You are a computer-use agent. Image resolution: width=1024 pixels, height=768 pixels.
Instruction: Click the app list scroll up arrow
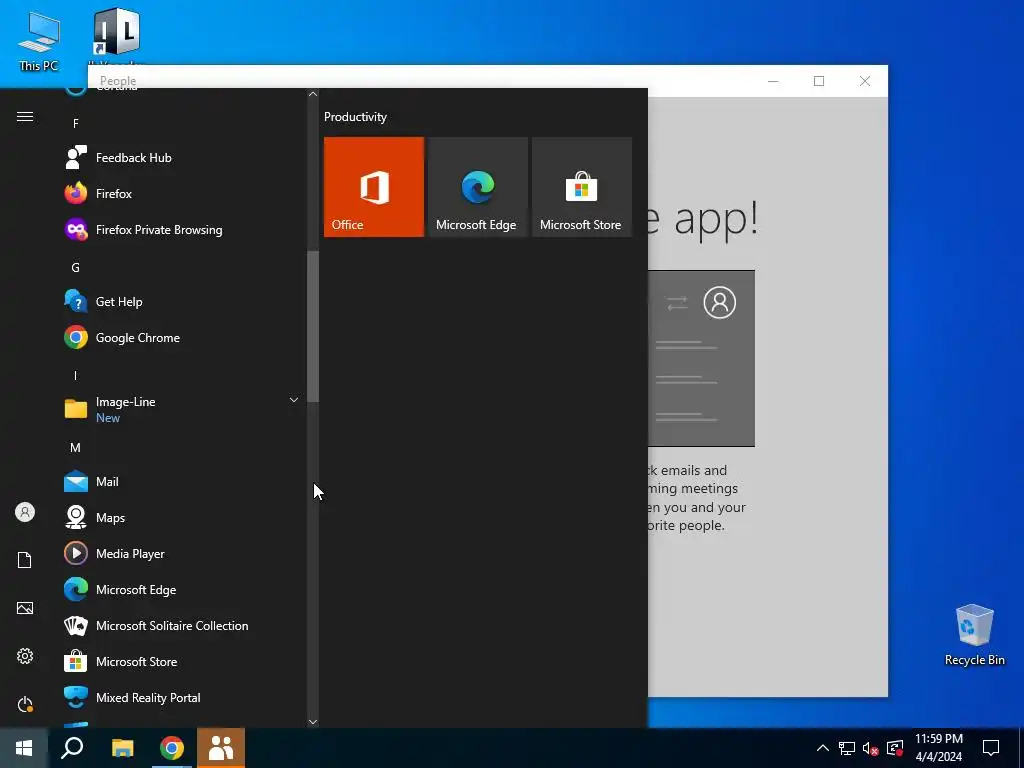point(313,94)
